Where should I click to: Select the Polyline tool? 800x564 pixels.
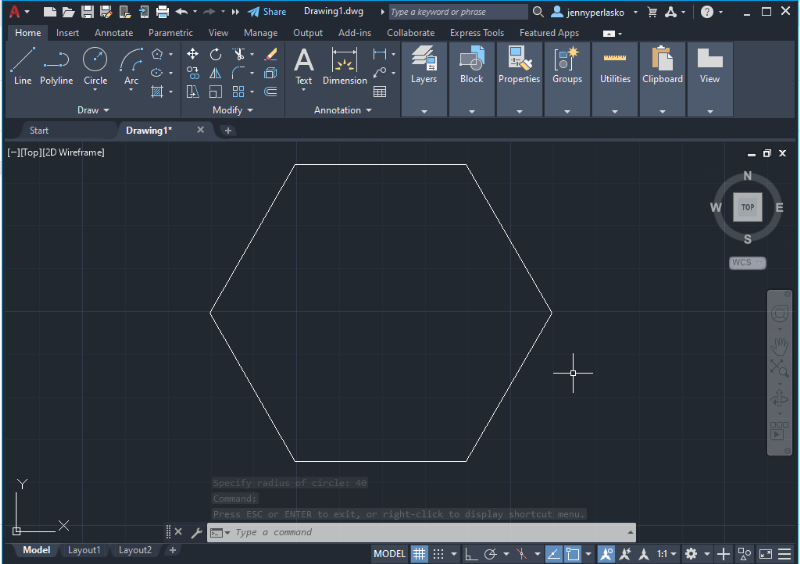click(56, 66)
